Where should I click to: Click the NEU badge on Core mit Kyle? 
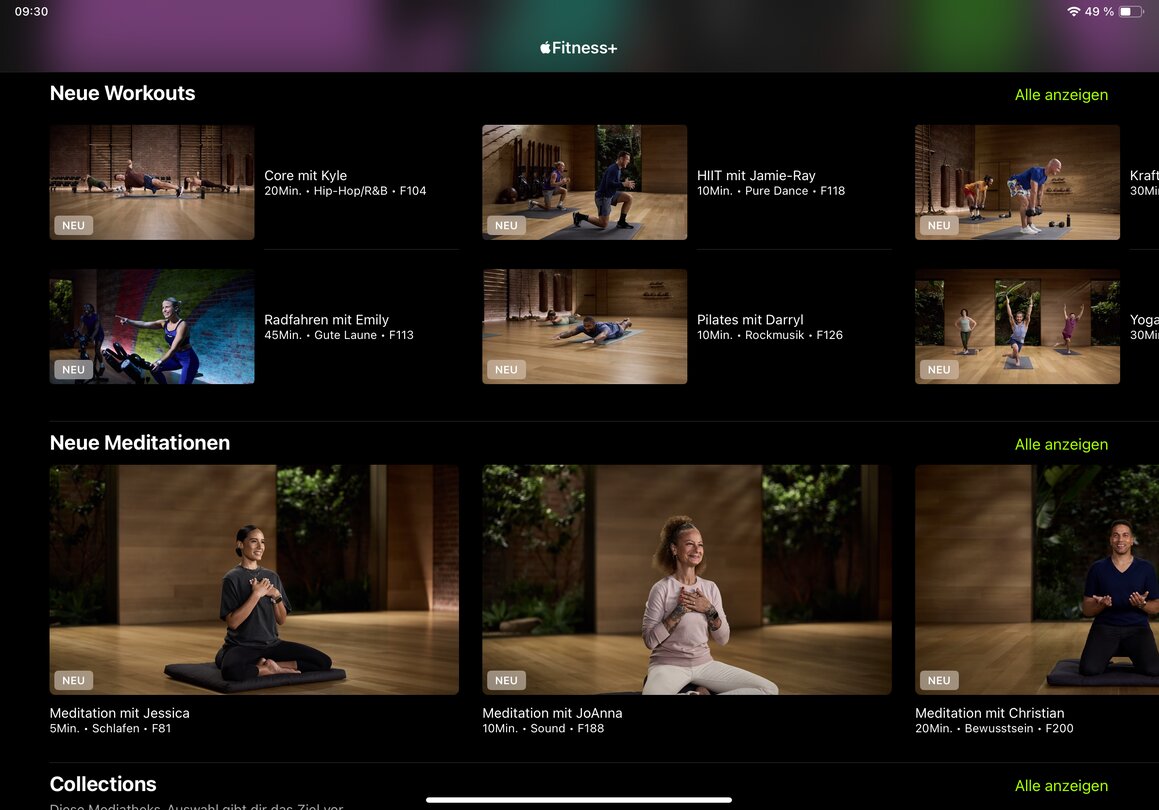pyautogui.click(x=74, y=225)
